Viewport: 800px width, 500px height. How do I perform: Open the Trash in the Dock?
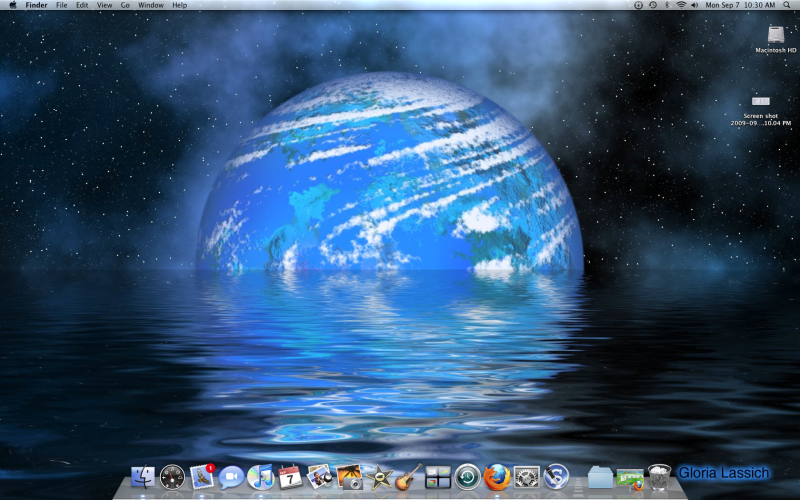pos(659,477)
